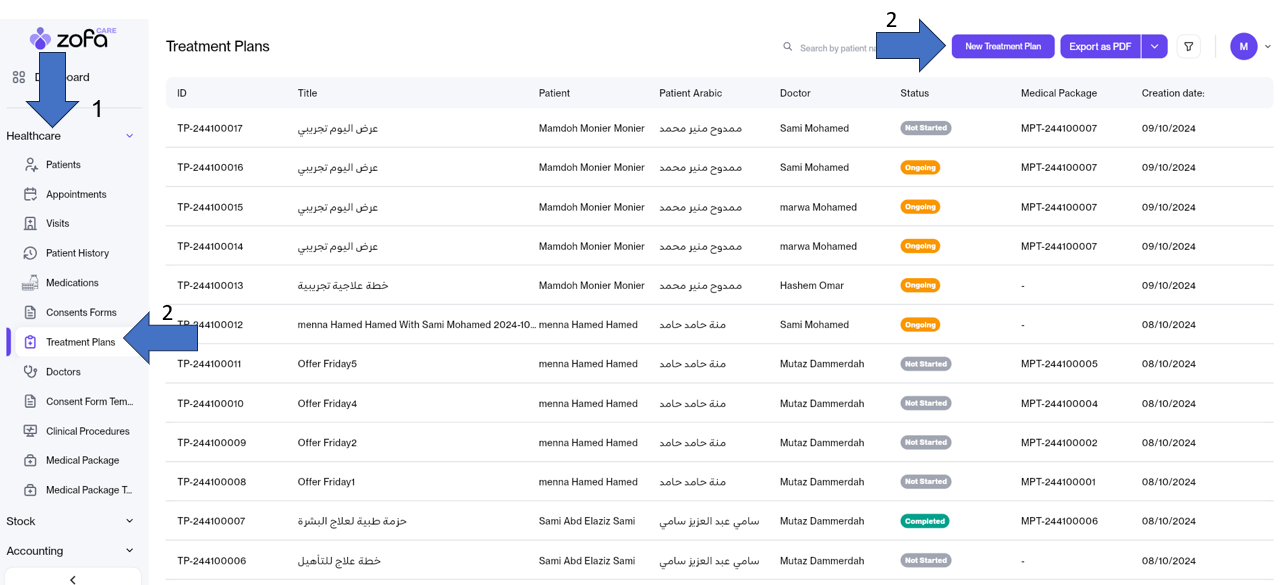Image resolution: width=1287 pixels, height=585 pixels.
Task: Open Consents Forms menu item
Action: point(81,313)
